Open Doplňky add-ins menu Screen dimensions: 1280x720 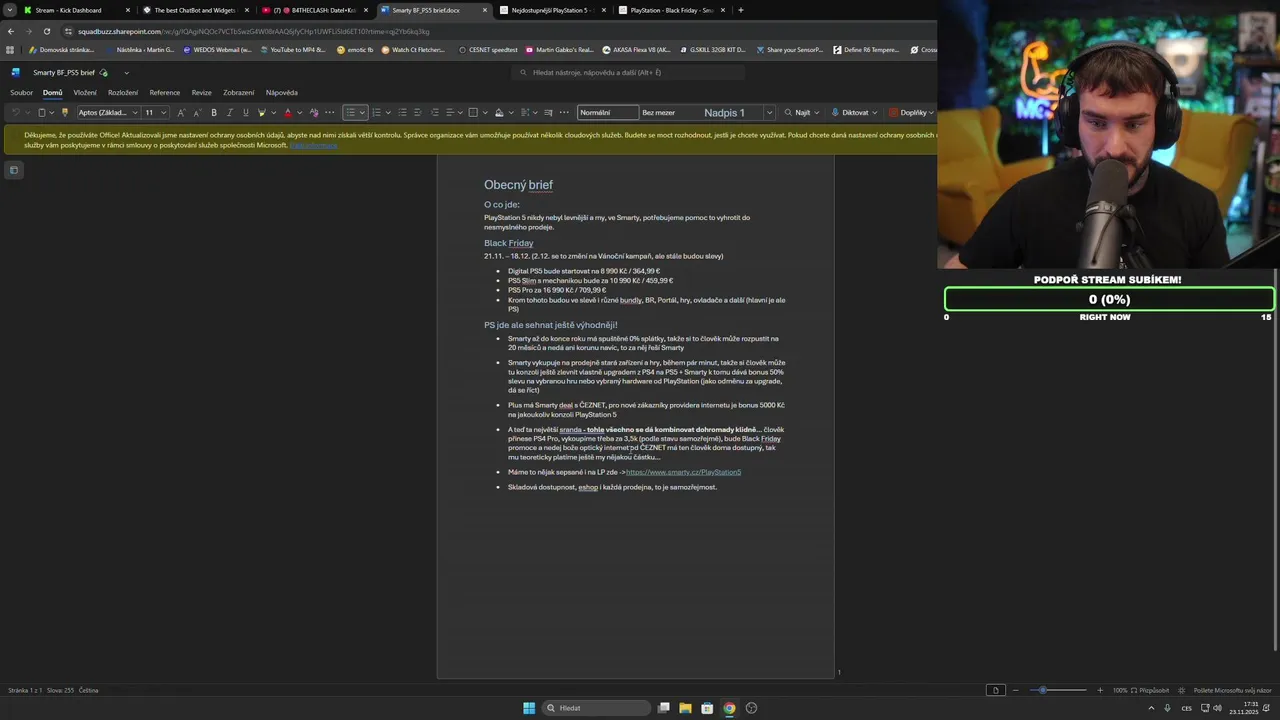point(911,112)
